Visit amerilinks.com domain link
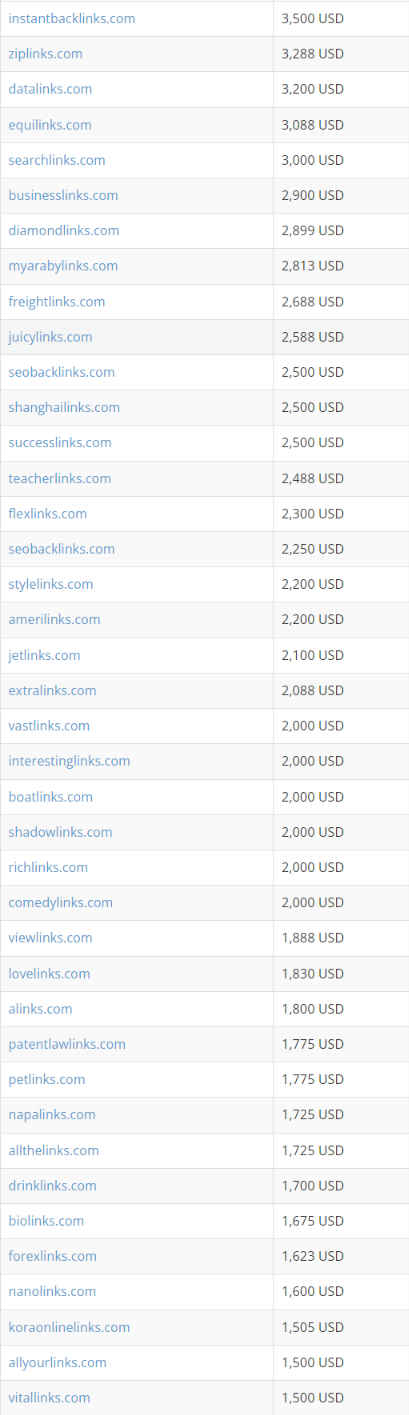 pos(54,619)
